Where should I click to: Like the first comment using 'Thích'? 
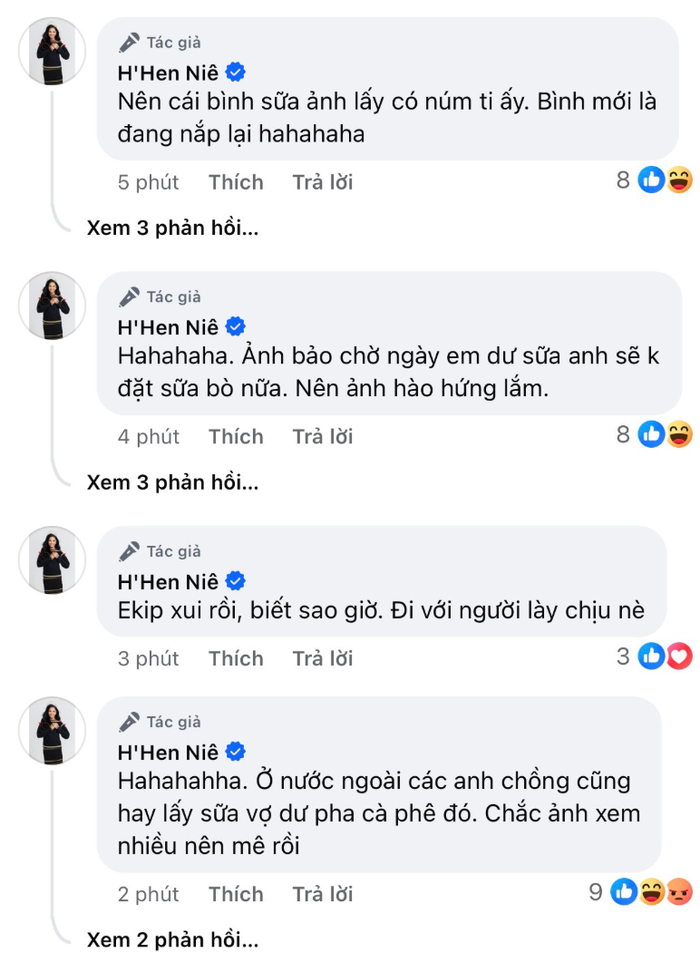click(236, 182)
